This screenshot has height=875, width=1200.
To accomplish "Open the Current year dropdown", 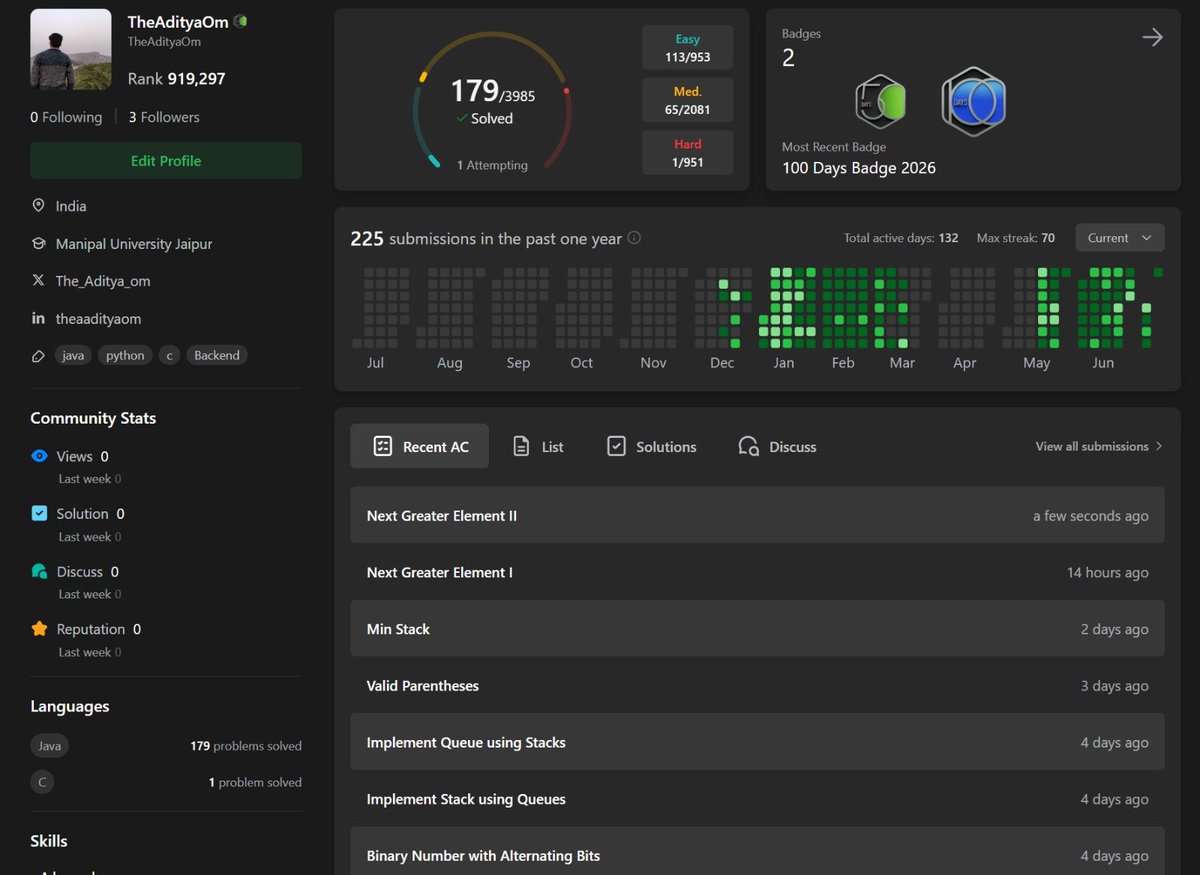I will pyautogui.click(x=1120, y=238).
